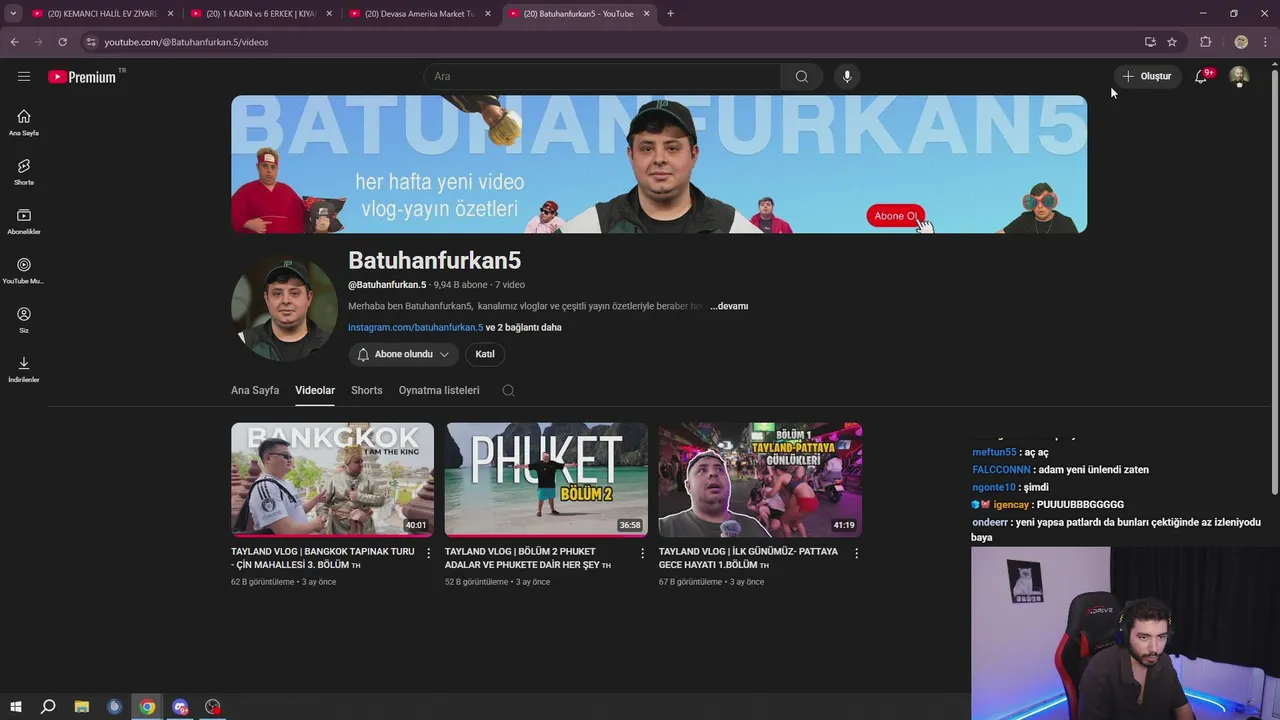Click the channel banner image
This screenshot has width=1280, height=720.
tap(659, 164)
